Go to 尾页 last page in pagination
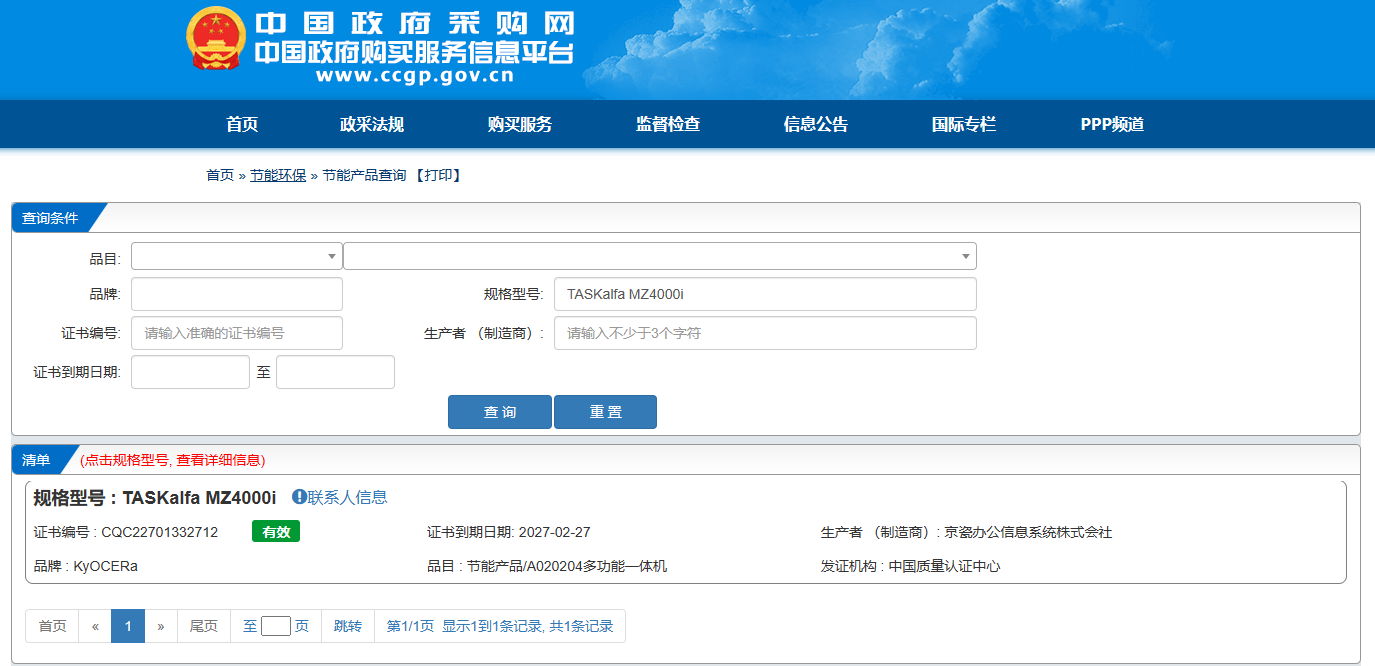Image resolution: width=1375 pixels, height=666 pixels. 204,626
